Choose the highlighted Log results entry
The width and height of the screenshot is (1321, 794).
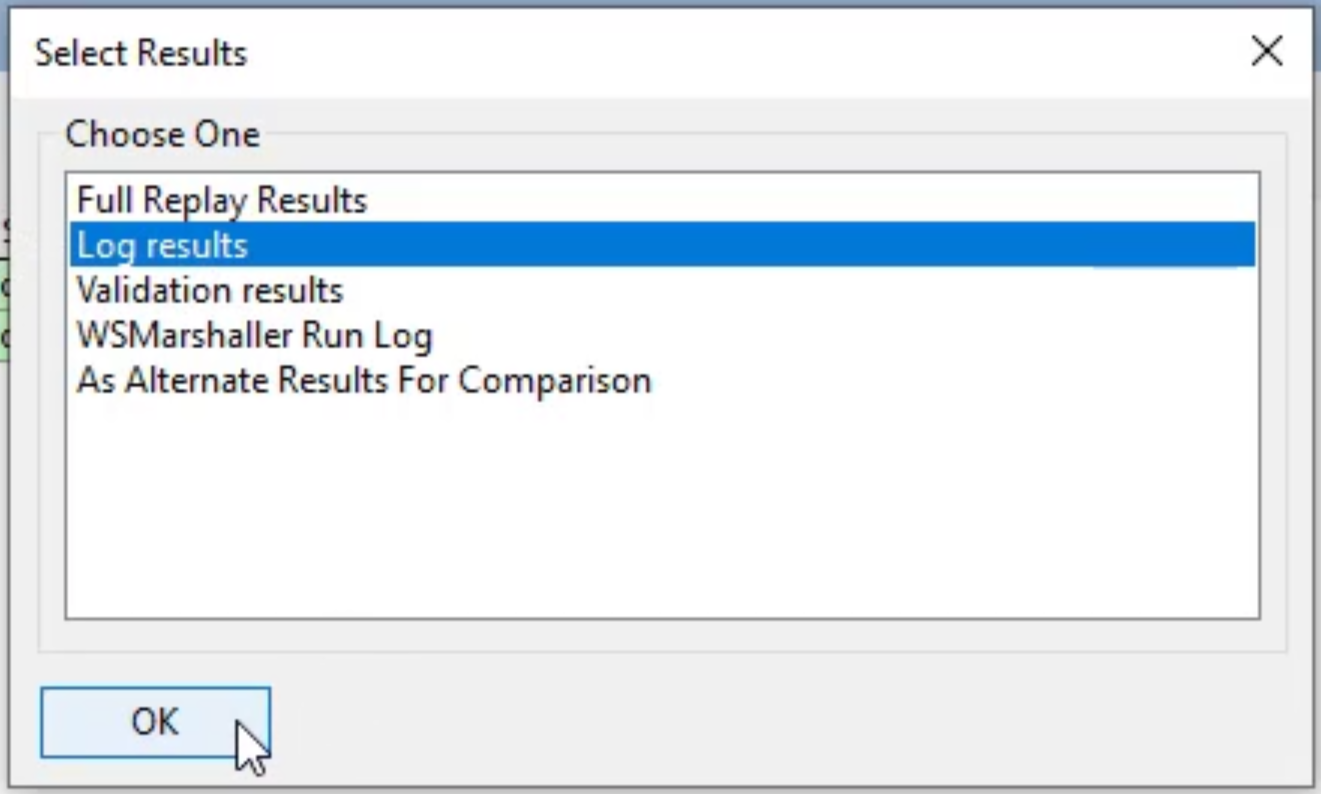tap(662, 245)
